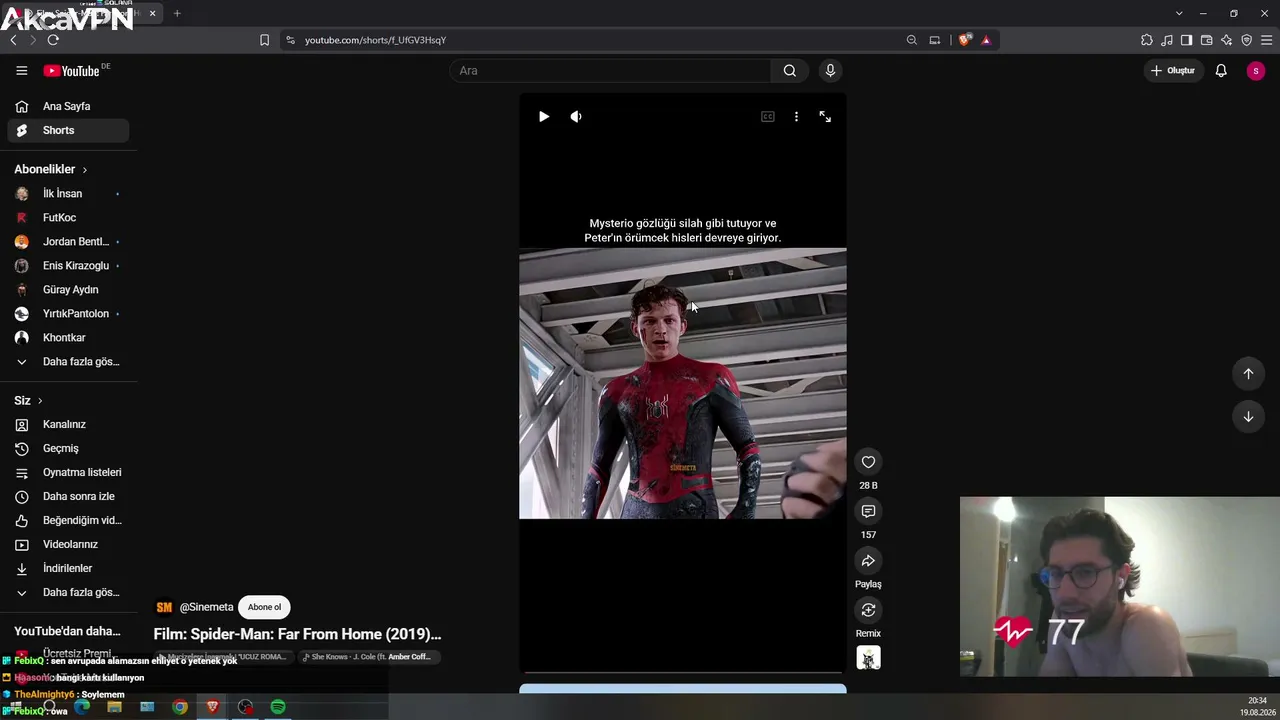
Task: Open the Oluştur create menu
Action: click(1173, 71)
